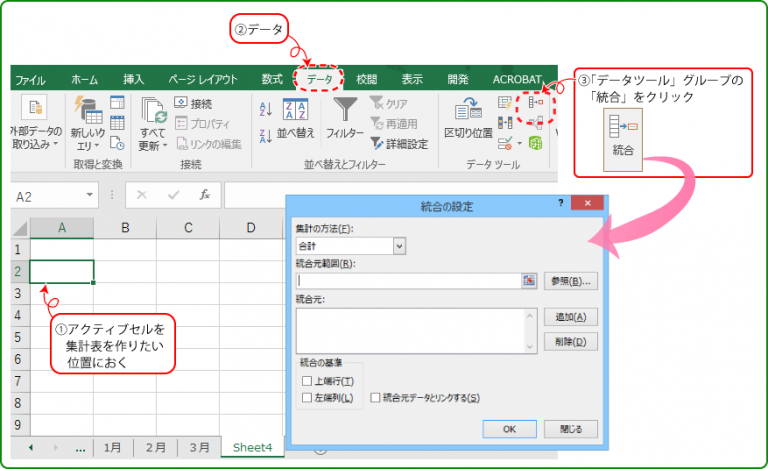Switch to the ACROBAT ribbon tab

517,79
